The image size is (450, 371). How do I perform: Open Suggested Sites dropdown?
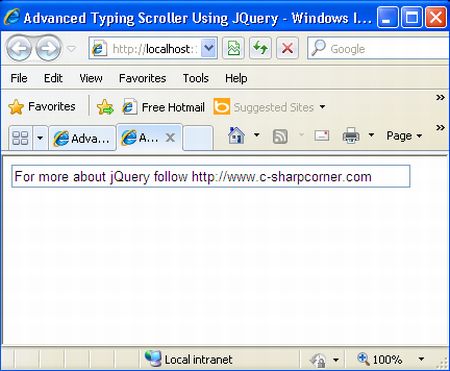(269, 107)
